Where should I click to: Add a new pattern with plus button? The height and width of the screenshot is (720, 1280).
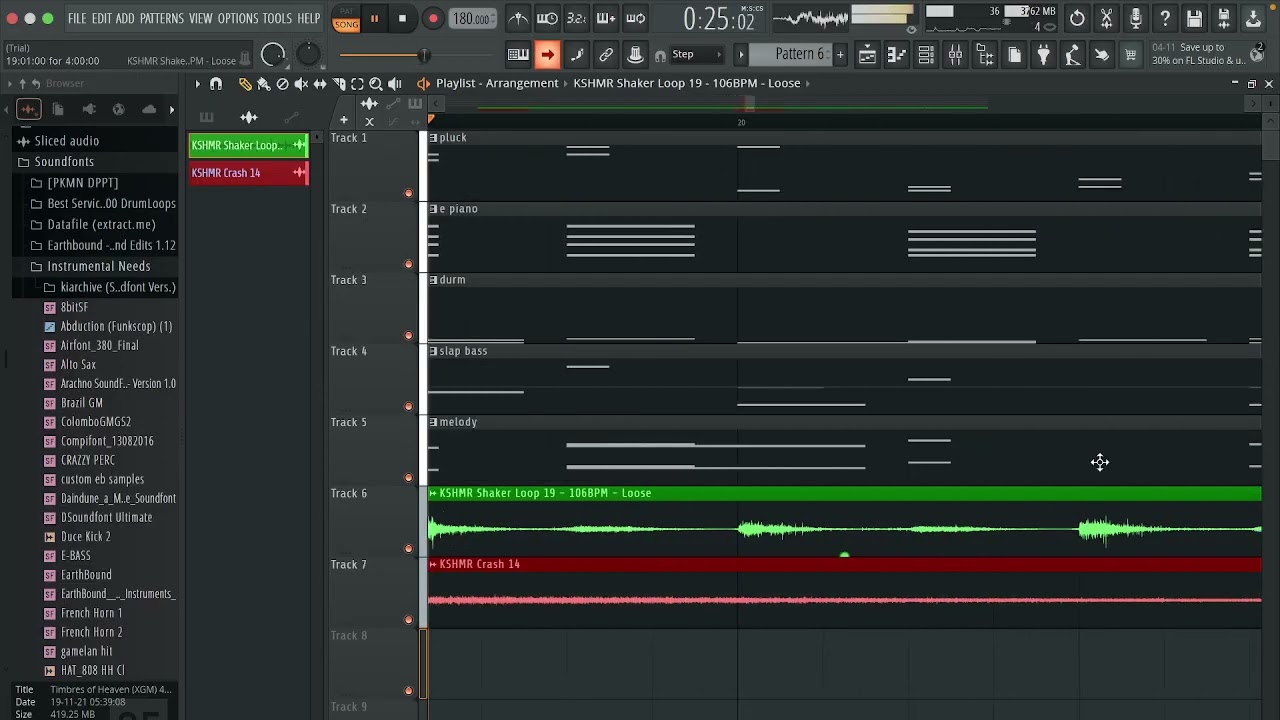click(x=841, y=55)
